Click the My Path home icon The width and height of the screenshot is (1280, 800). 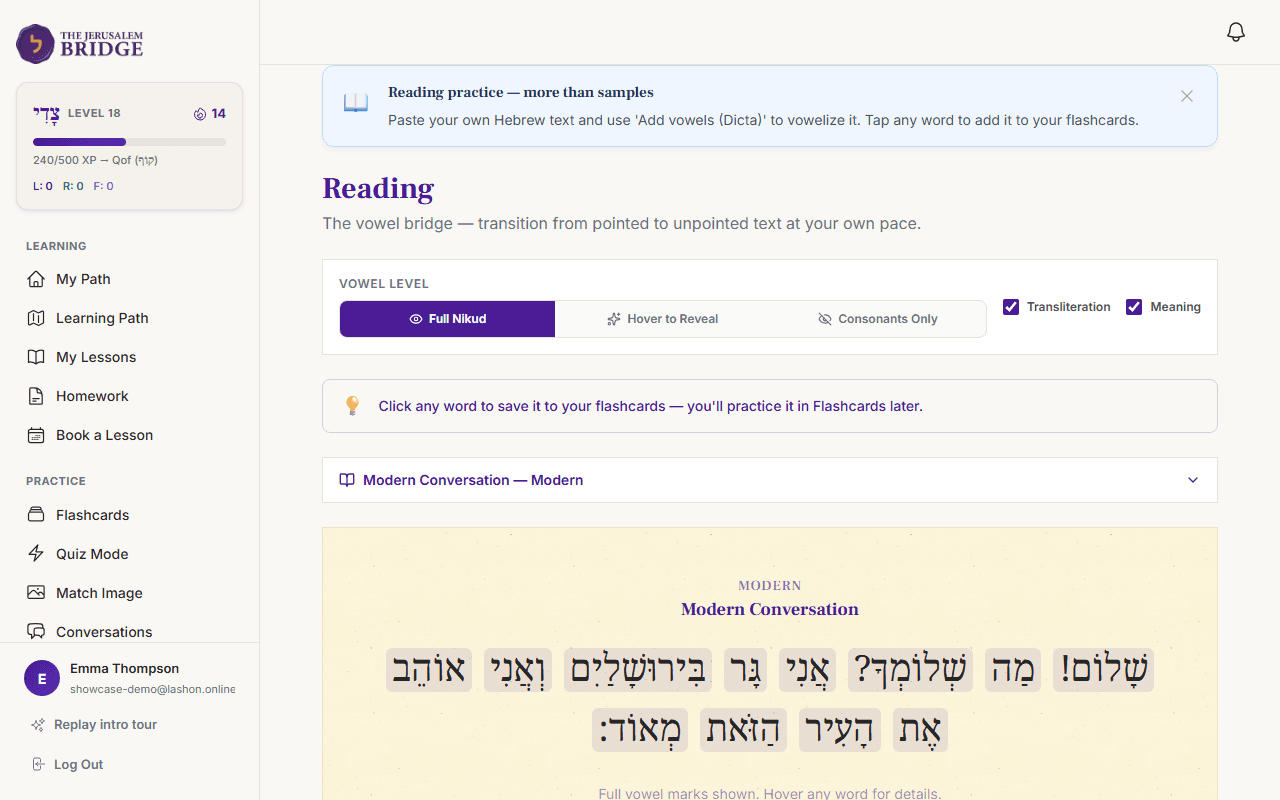click(36, 279)
